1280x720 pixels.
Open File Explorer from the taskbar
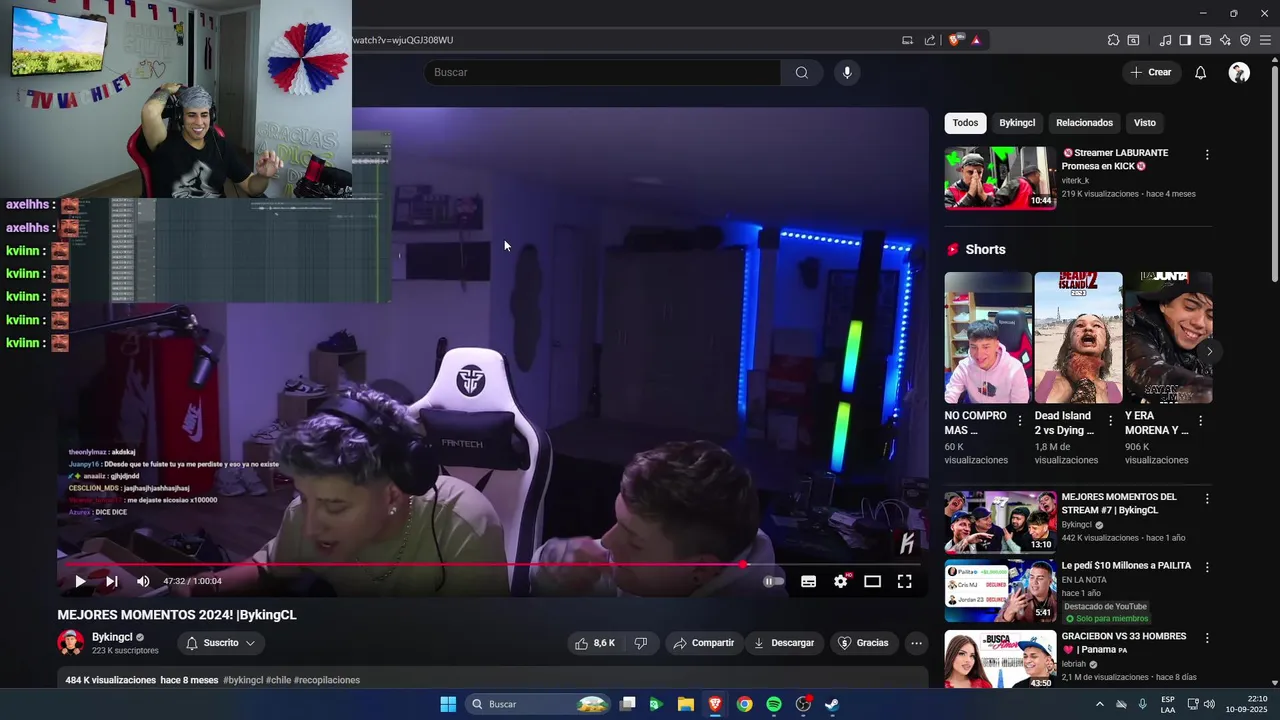click(x=686, y=704)
